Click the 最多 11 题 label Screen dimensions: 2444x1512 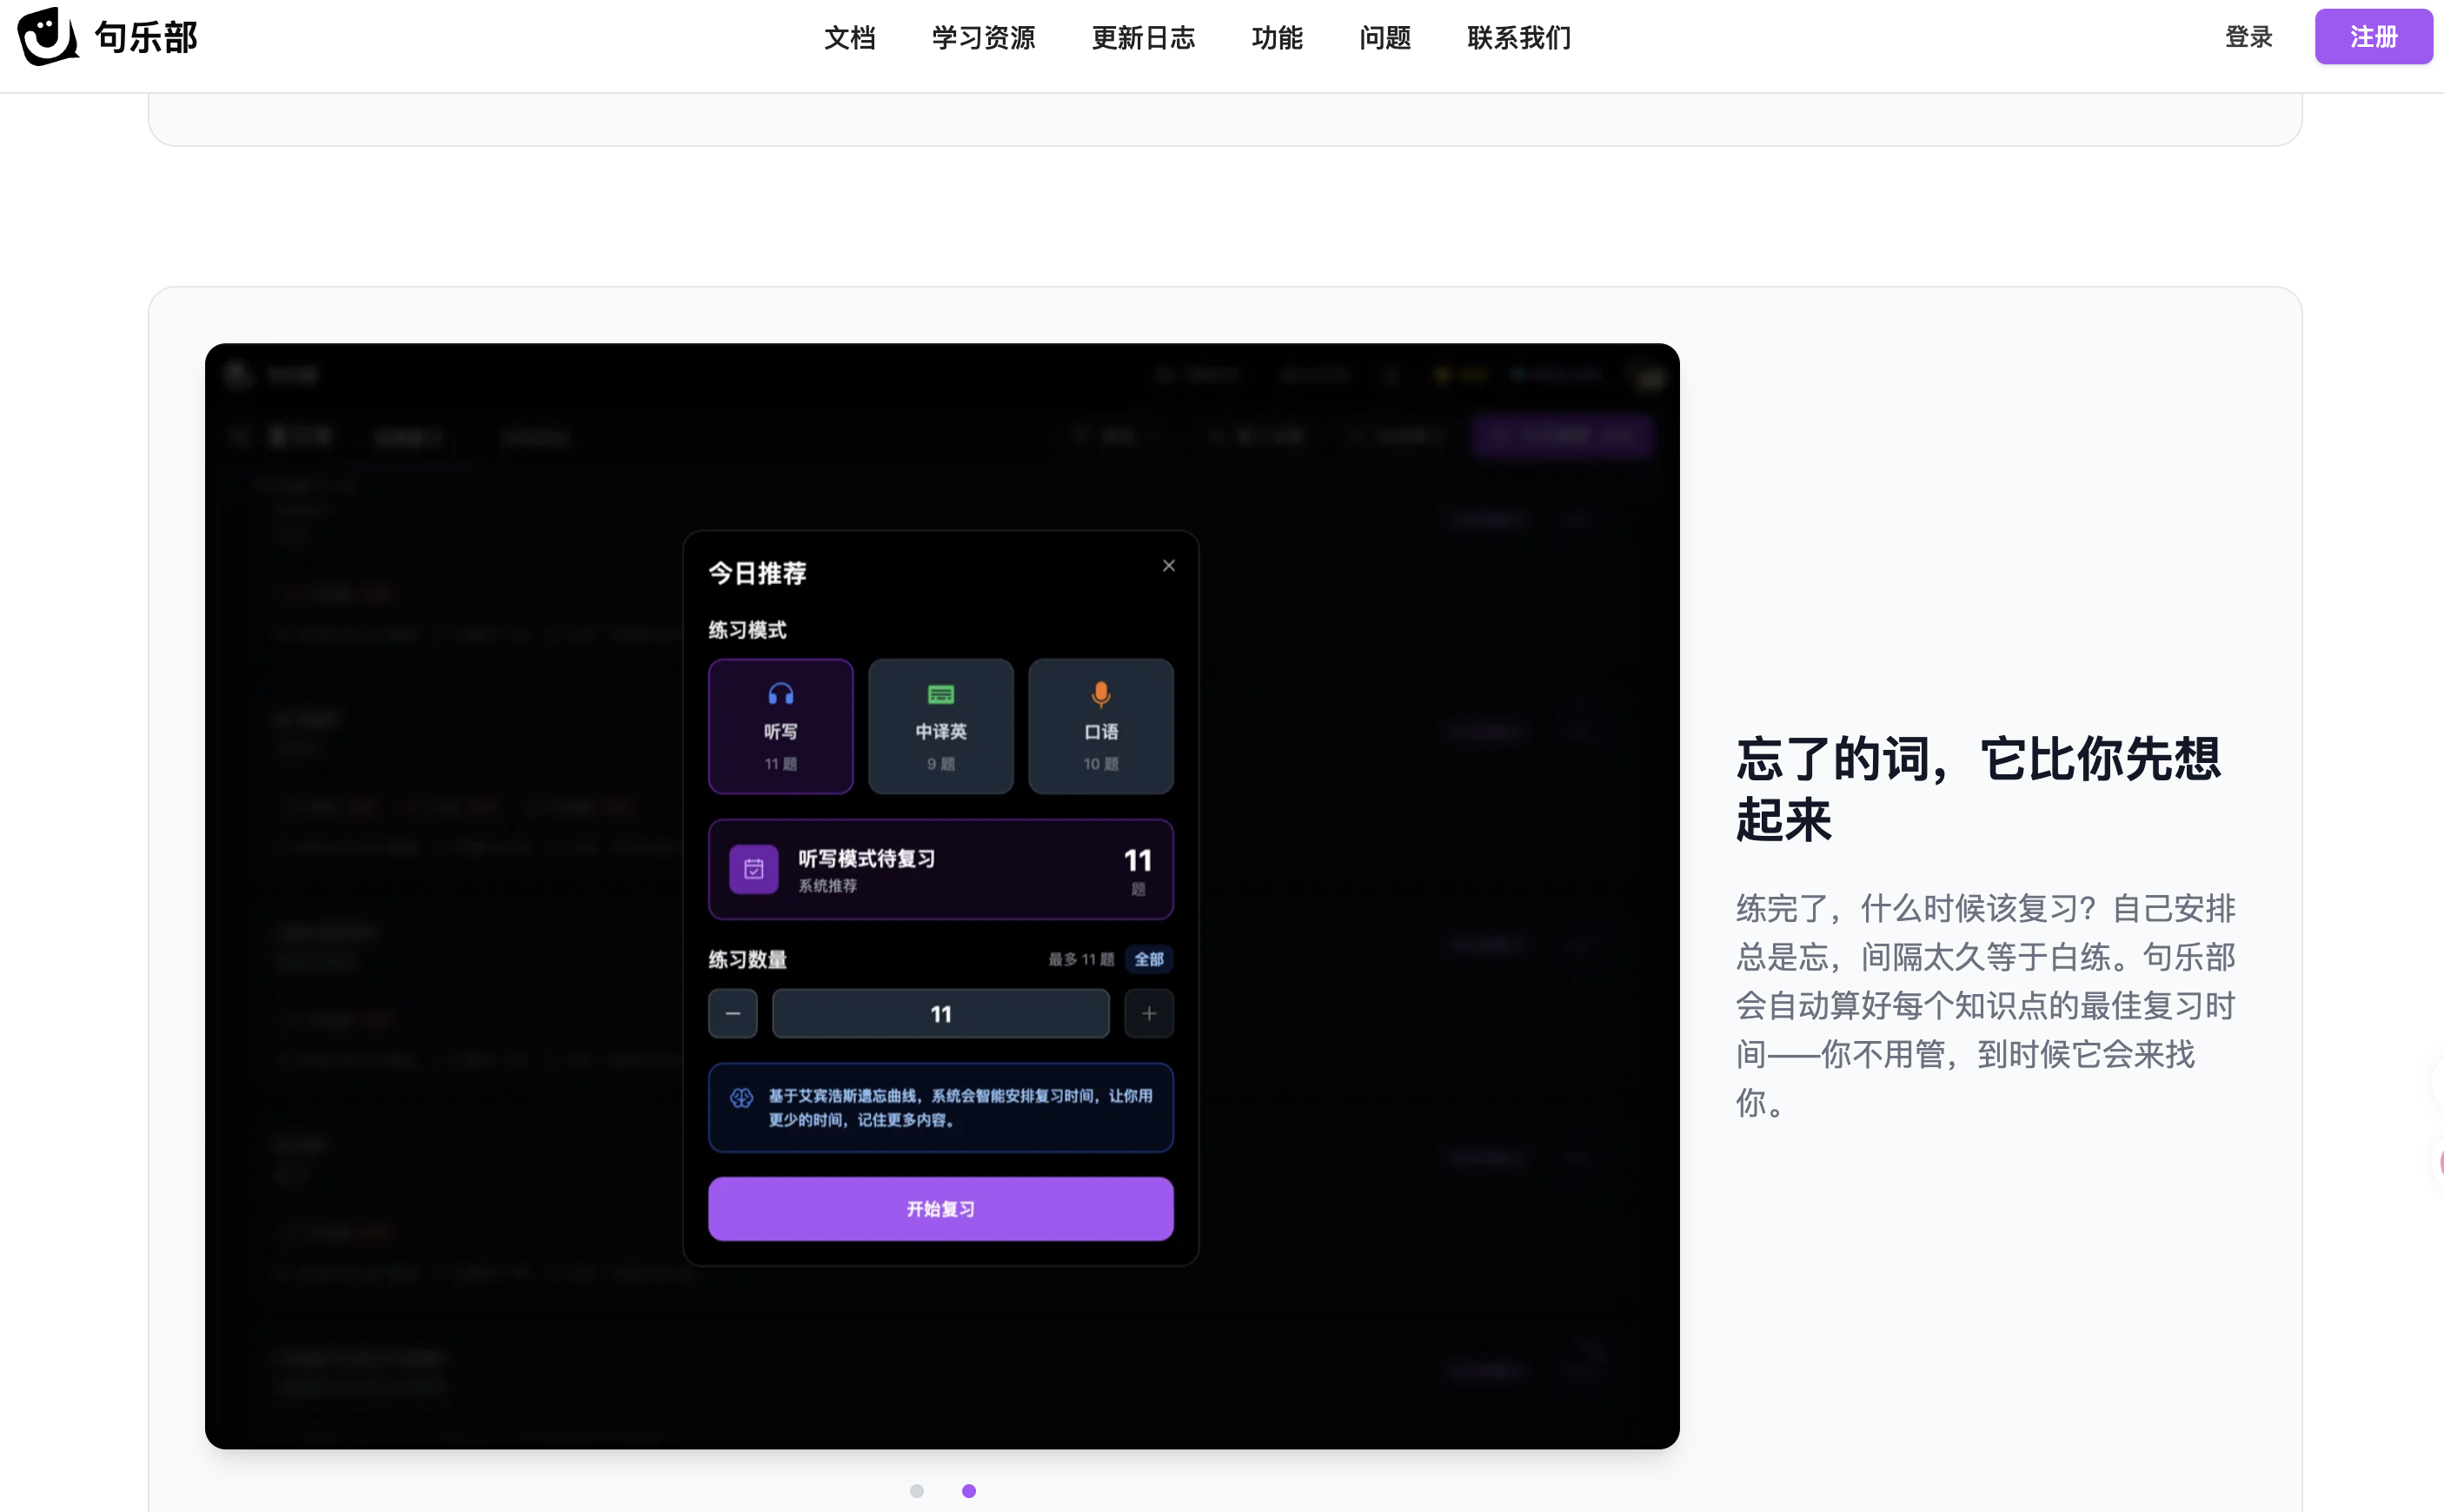(1081, 960)
